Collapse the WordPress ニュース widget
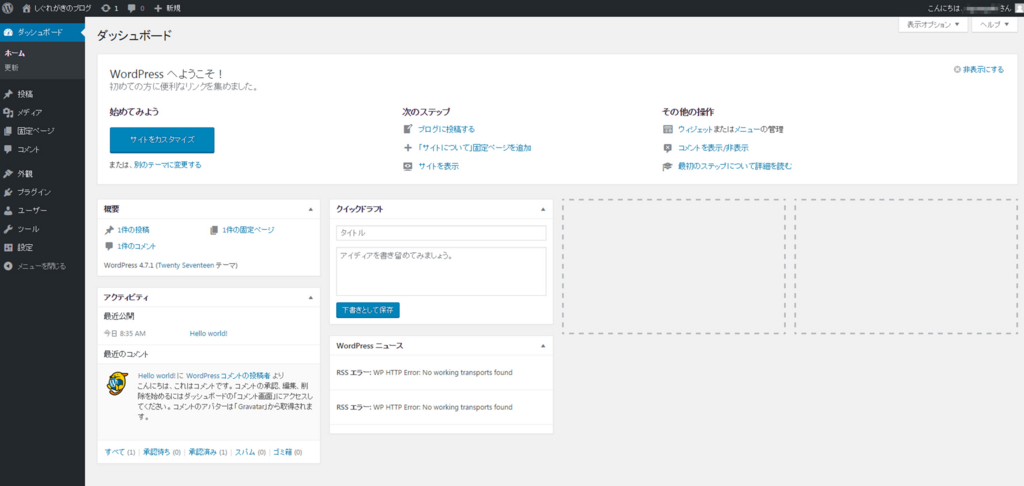Screen dimensions: 1024x486 pyautogui.click(x=543, y=346)
